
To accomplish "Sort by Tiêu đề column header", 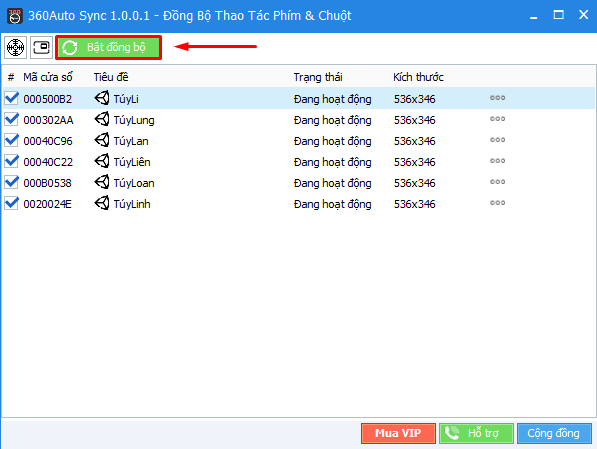I will (x=111, y=77).
